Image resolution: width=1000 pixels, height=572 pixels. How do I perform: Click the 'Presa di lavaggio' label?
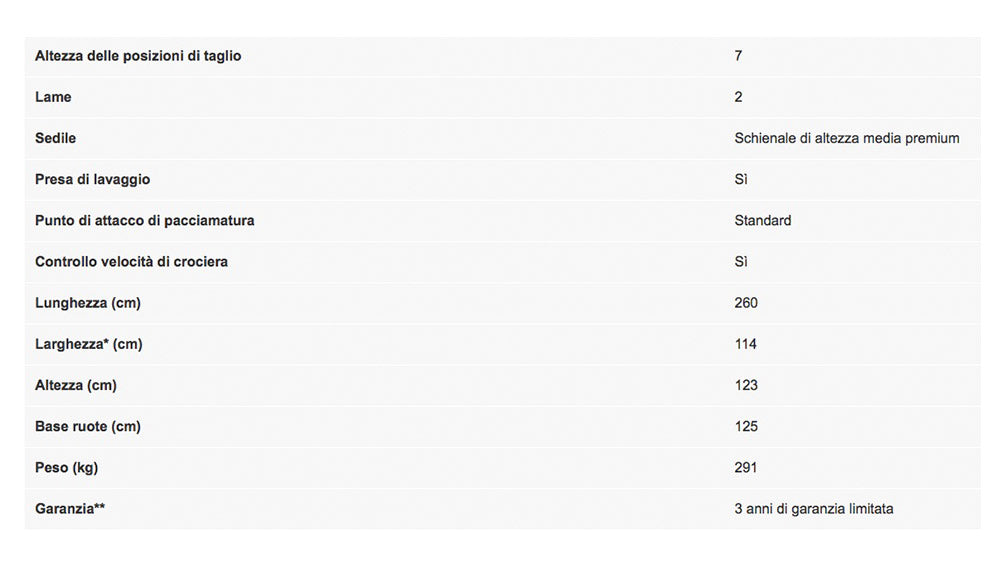point(92,179)
